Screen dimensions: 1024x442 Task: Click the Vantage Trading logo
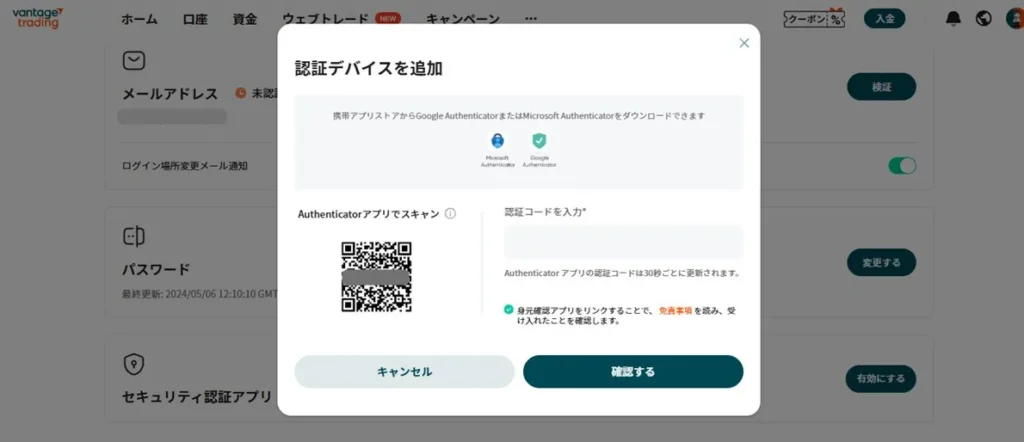[x=38, y=18]
